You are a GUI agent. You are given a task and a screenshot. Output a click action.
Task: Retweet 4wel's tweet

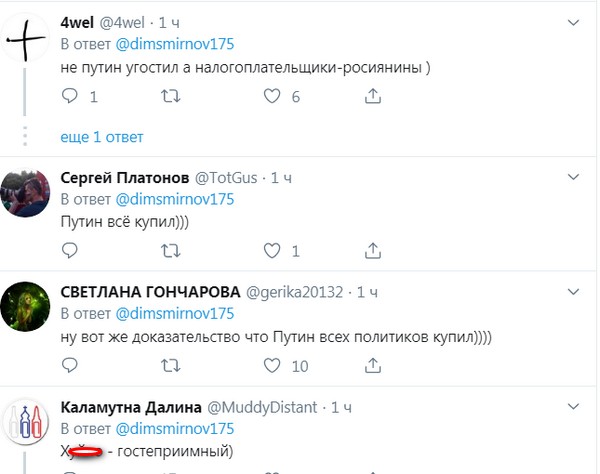(x=171, y=97)
